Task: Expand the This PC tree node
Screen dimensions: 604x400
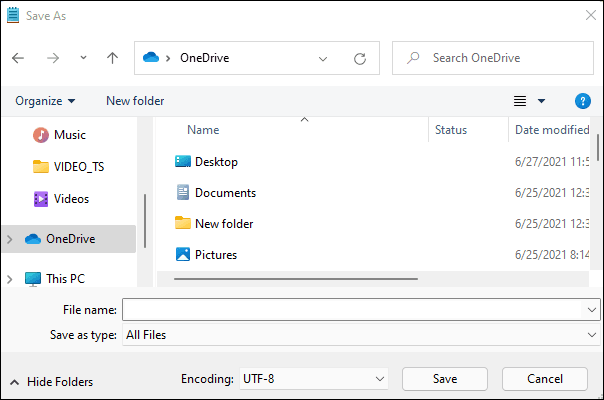Action: tap(10, 279)
